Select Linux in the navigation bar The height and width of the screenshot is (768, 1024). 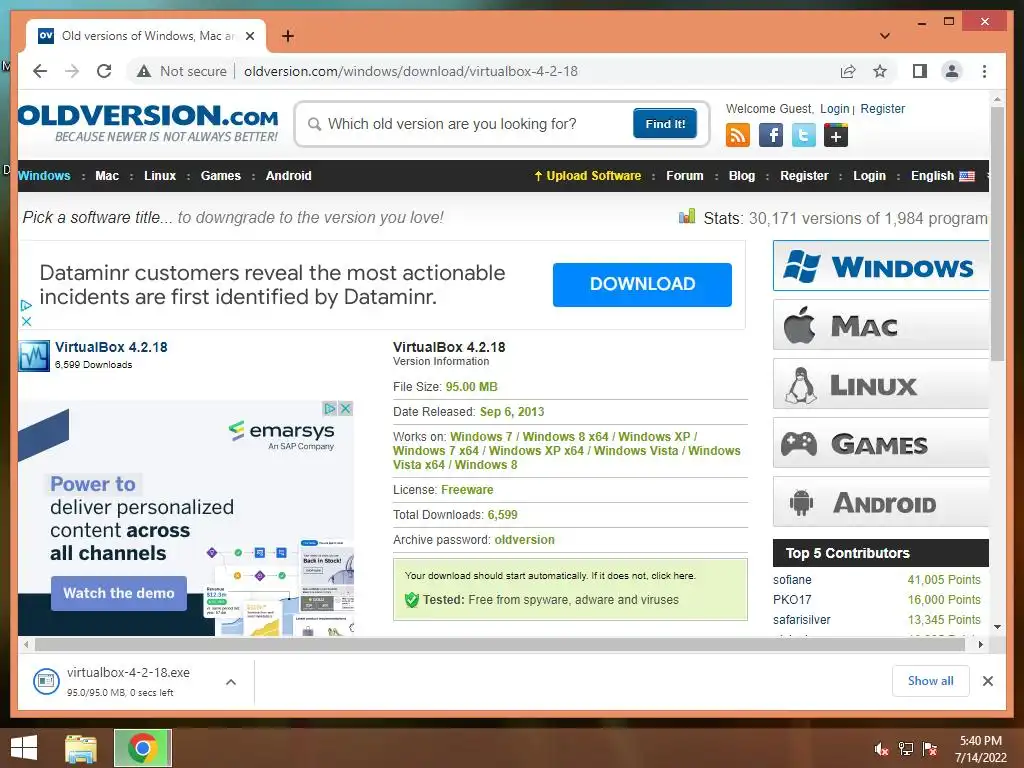pyautogui.click(x=160, y=176)
